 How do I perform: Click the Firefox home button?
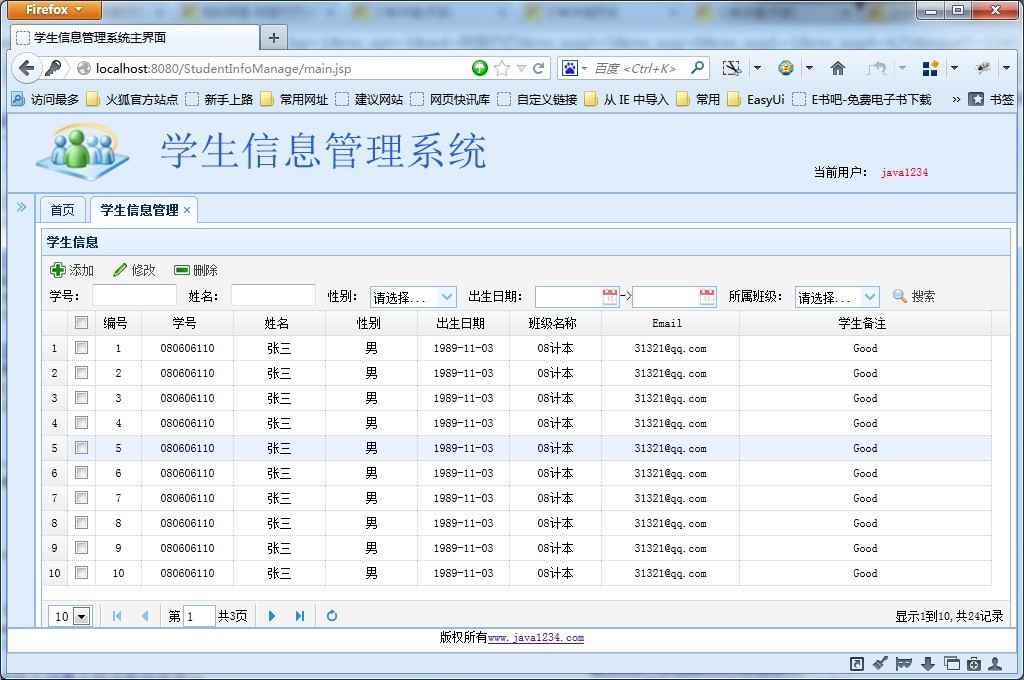(837, 68)
